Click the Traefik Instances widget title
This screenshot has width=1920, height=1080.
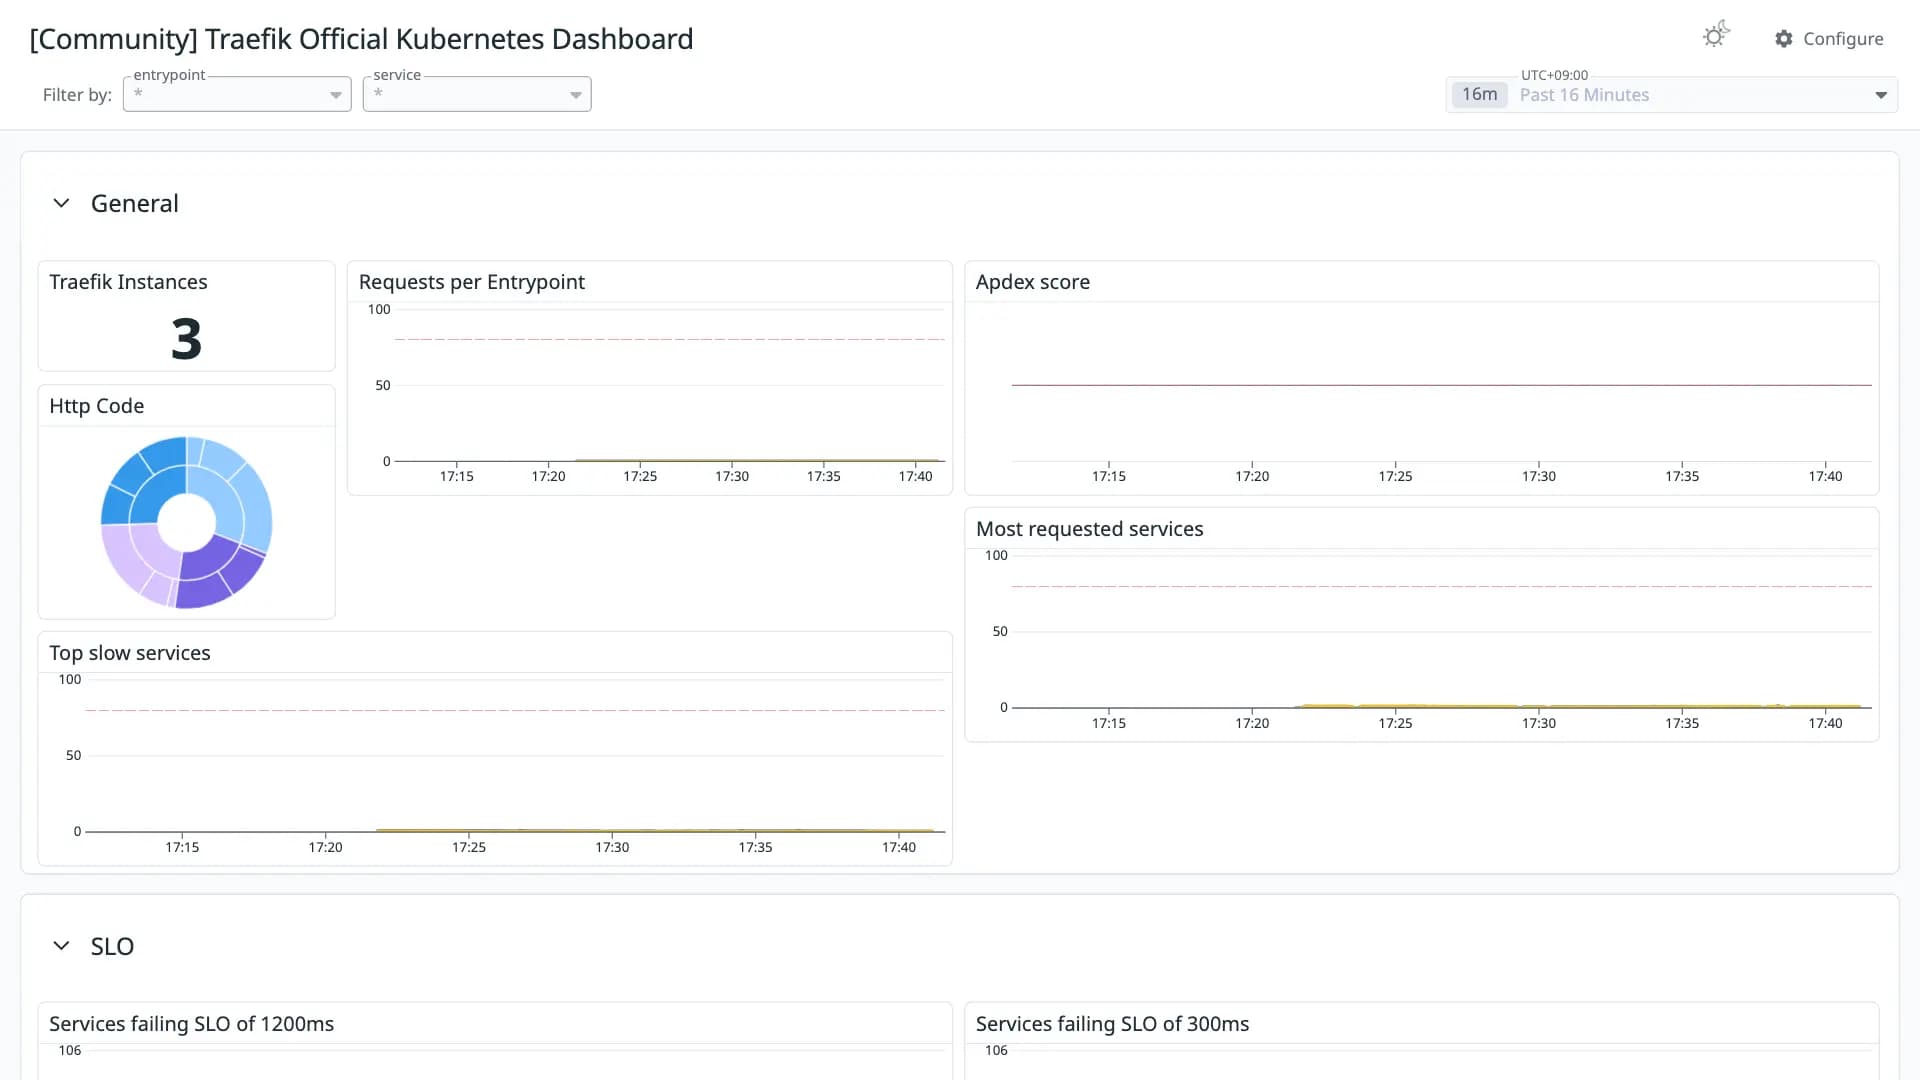(x=128, y=282)
